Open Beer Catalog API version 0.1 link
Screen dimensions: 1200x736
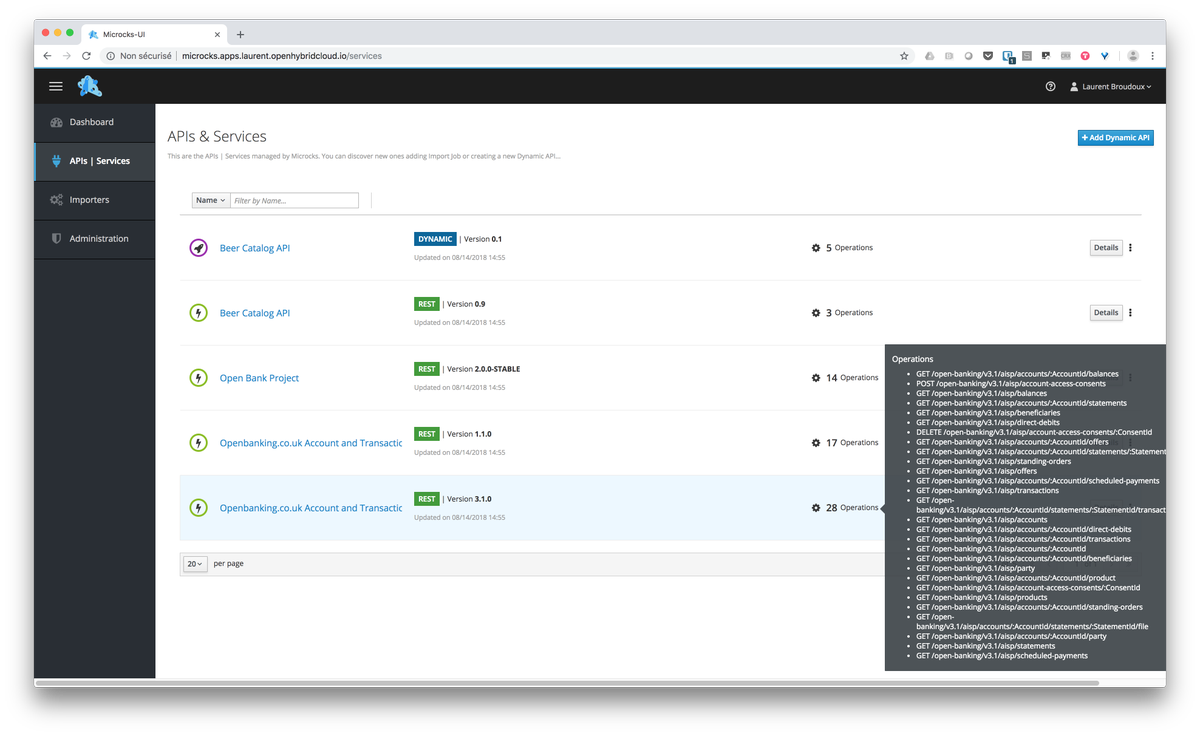click(x=255, y=248)
